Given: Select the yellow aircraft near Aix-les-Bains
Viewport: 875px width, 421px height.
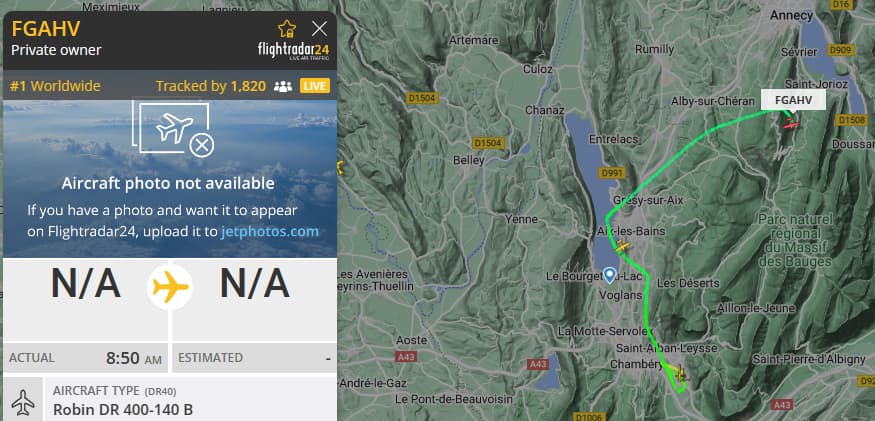Looking at the screenshot, I should tap(623, 245).
